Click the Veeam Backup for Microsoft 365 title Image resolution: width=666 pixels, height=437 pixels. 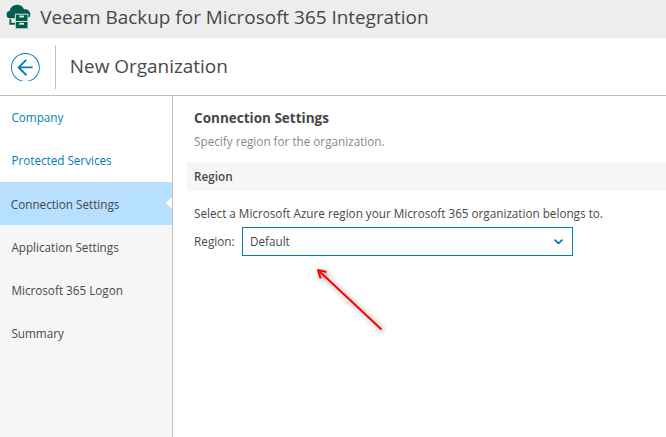234,18
